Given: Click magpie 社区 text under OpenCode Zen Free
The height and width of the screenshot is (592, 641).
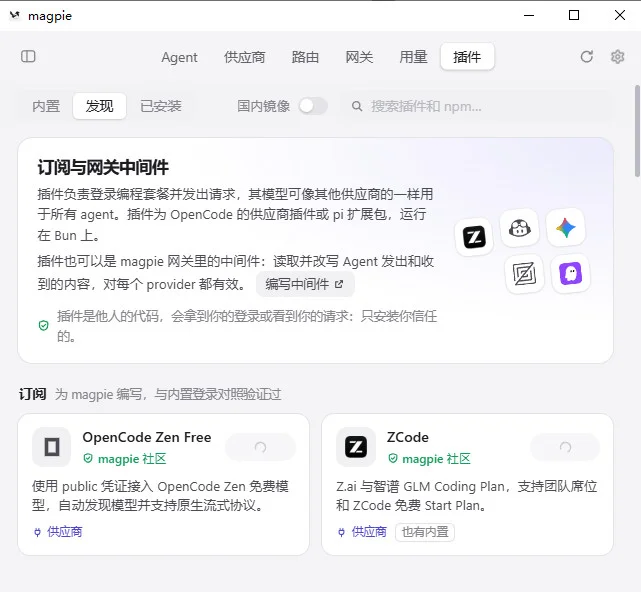Looking at the screenshot, I should point(132,459).
